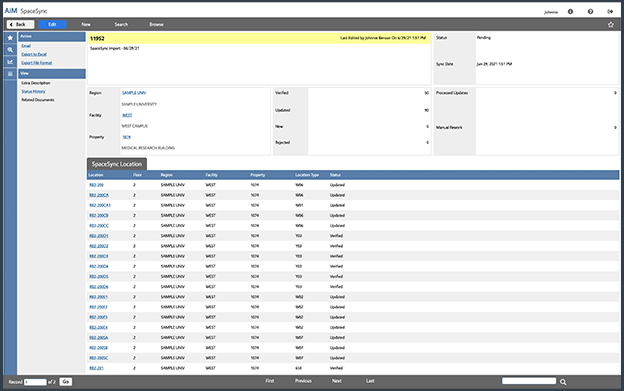Select Search in the toolbar
The width and height of the screenshot is (624, 391).
[x=121, y=24]
